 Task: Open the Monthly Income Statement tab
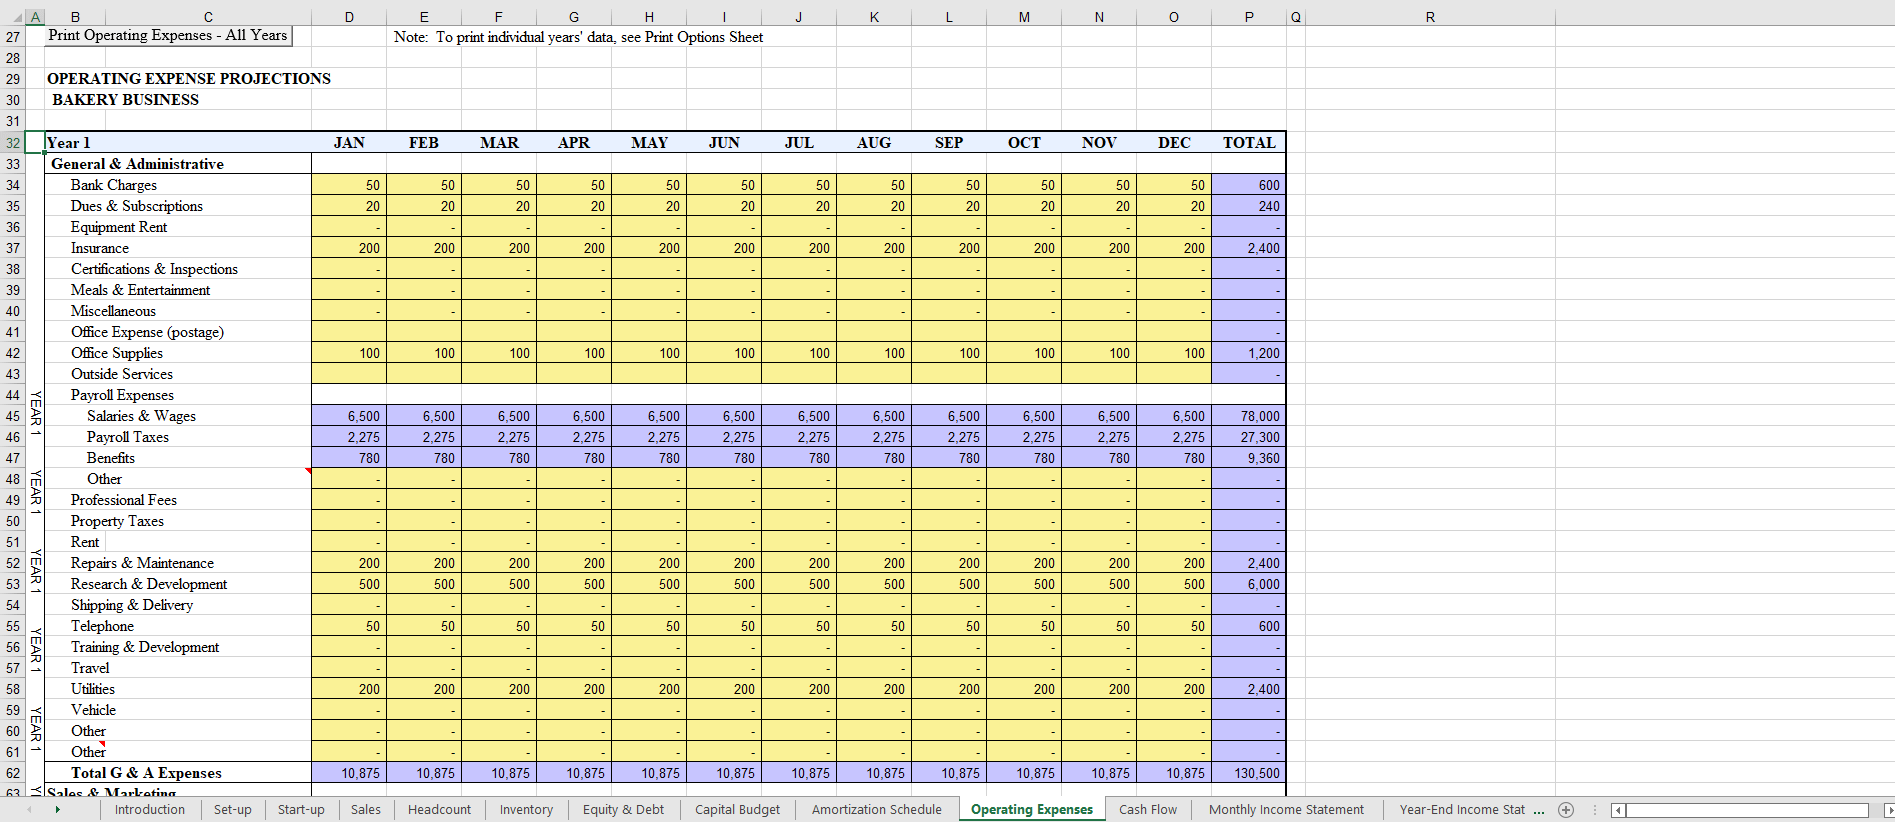tap(1285, 810)
